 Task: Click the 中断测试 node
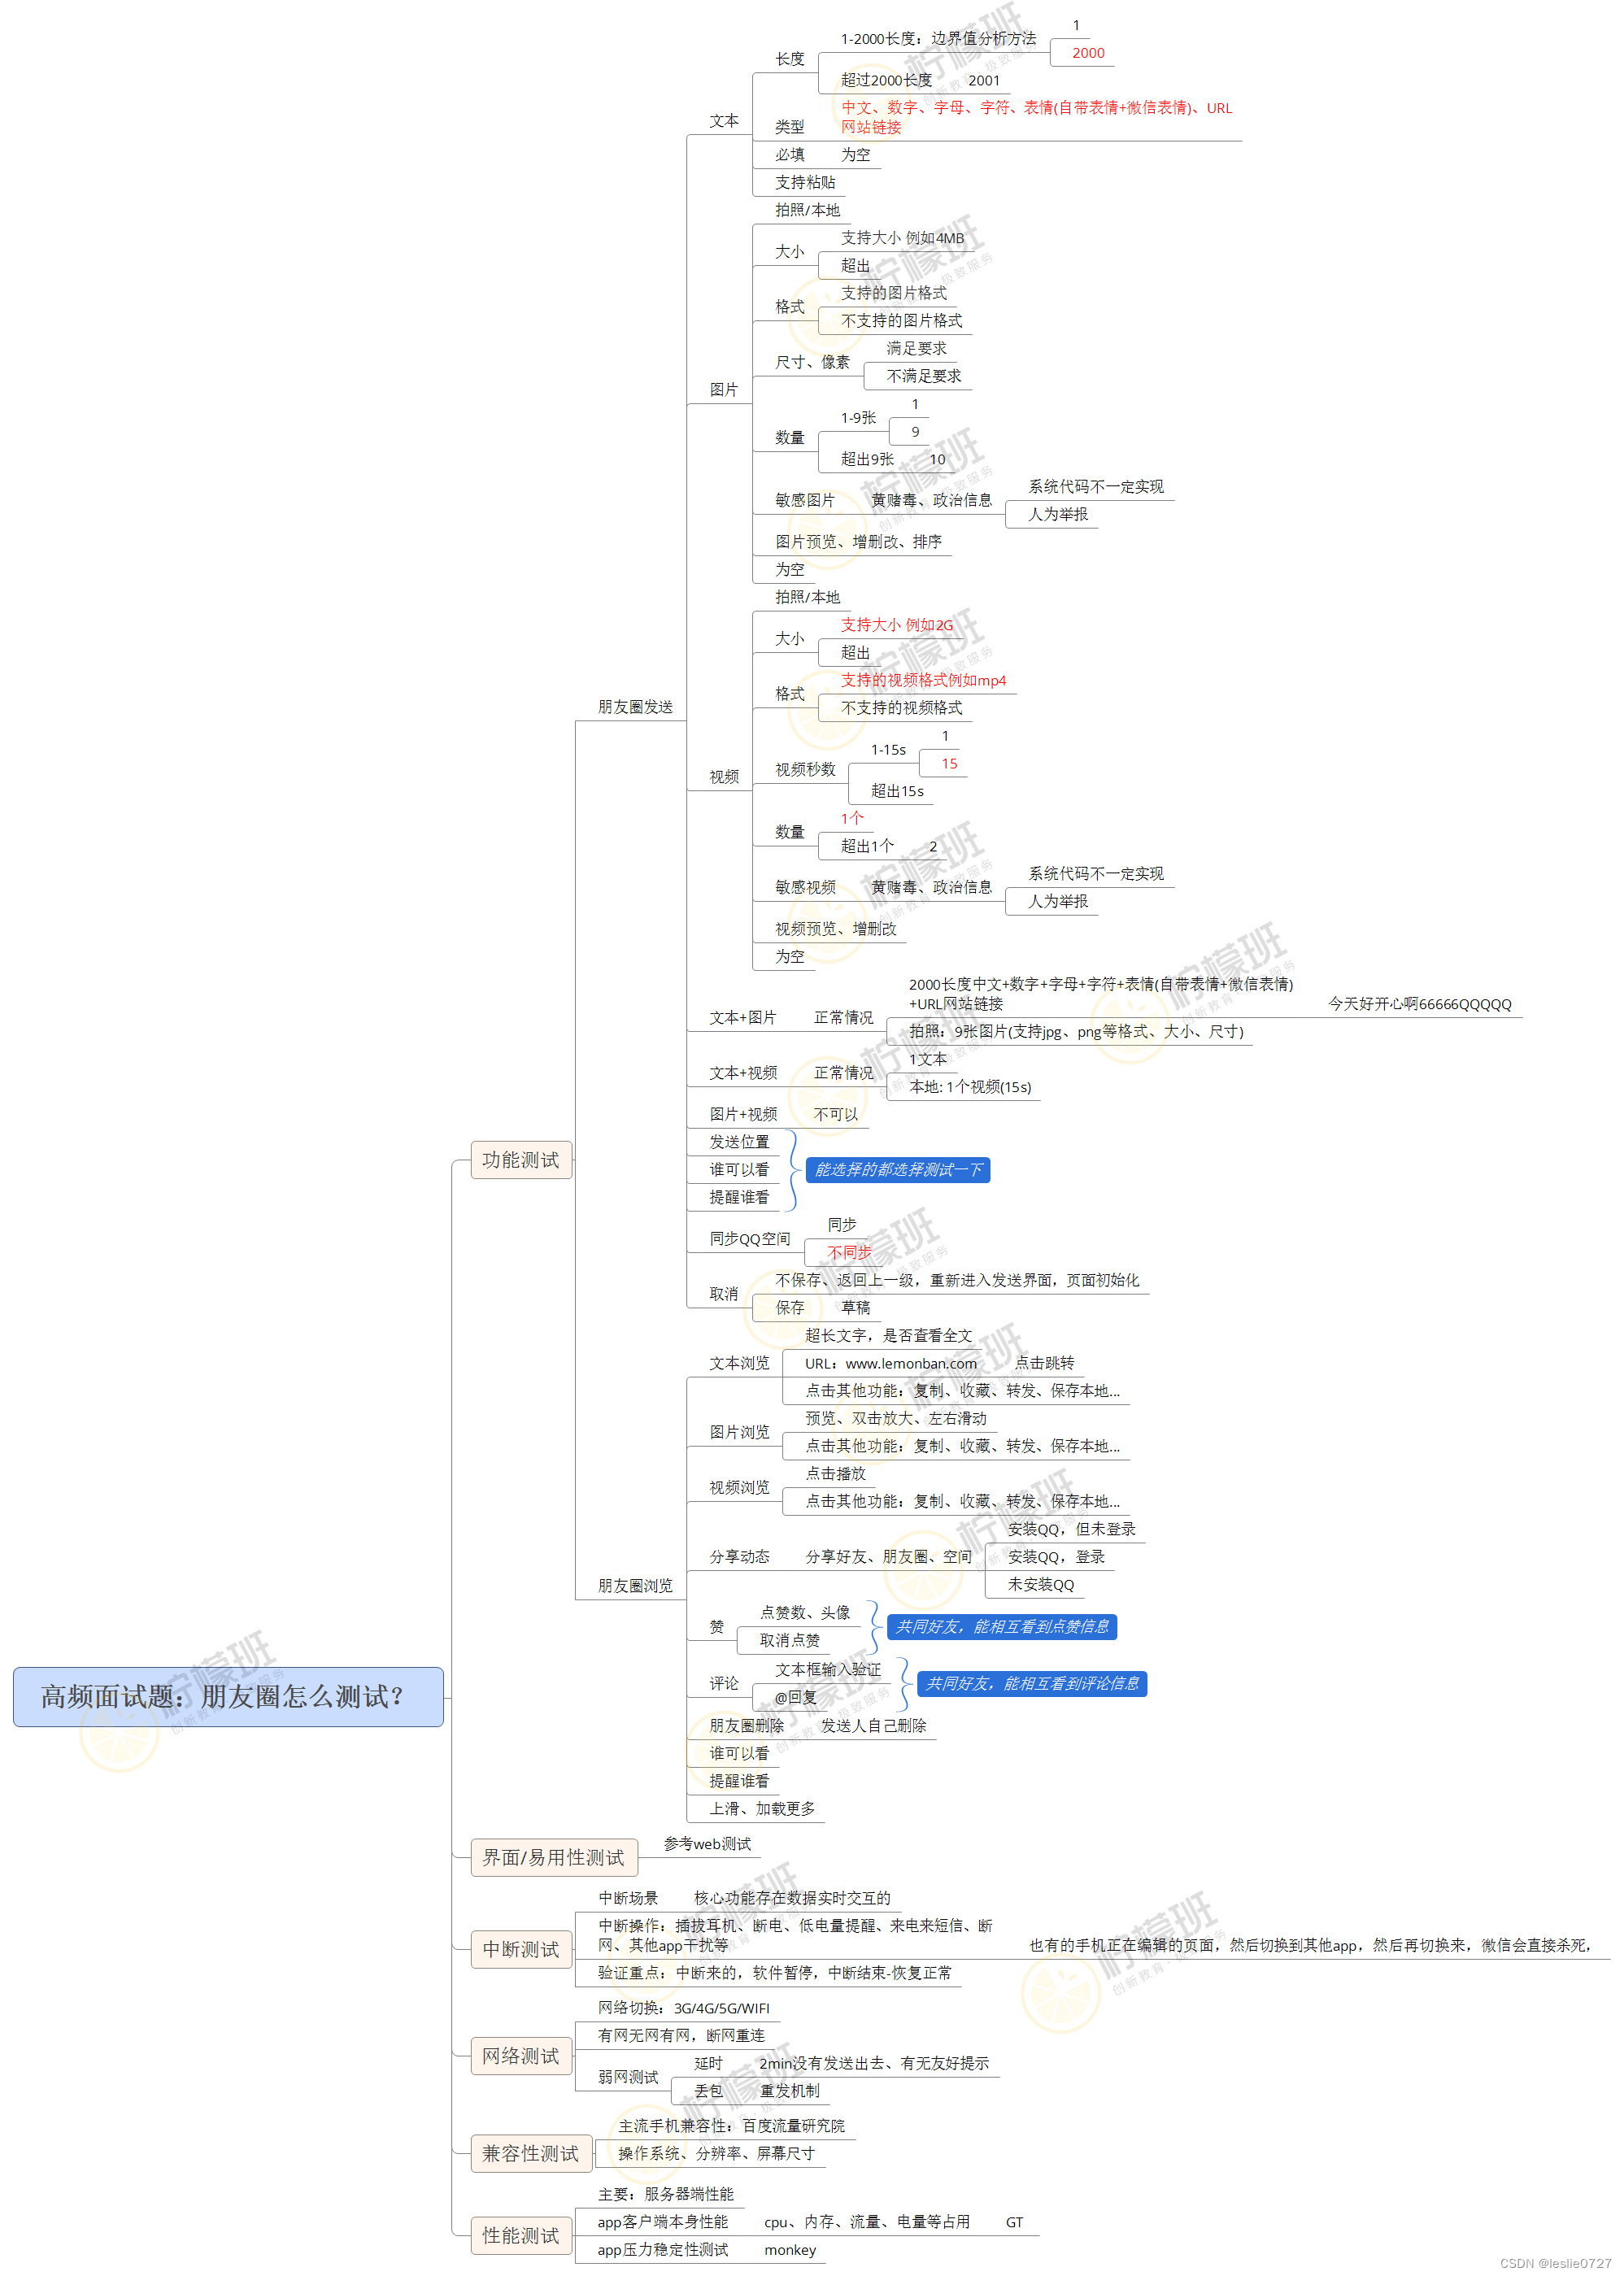(x=521, y=1949)
